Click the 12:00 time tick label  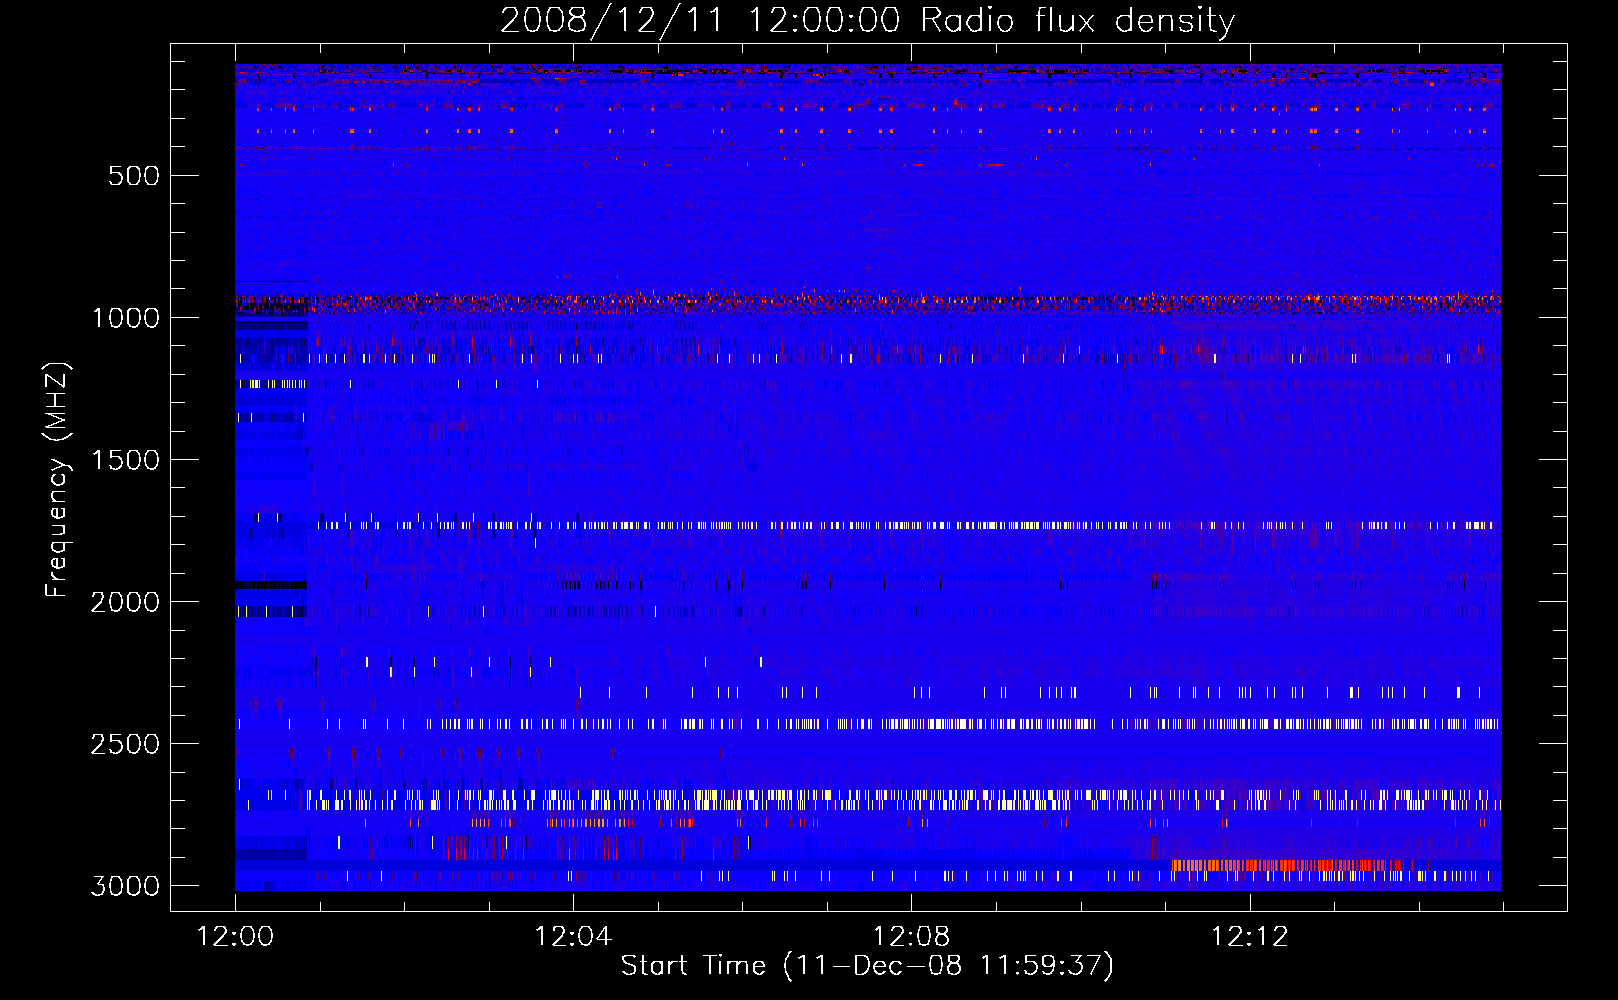(235, 937)
